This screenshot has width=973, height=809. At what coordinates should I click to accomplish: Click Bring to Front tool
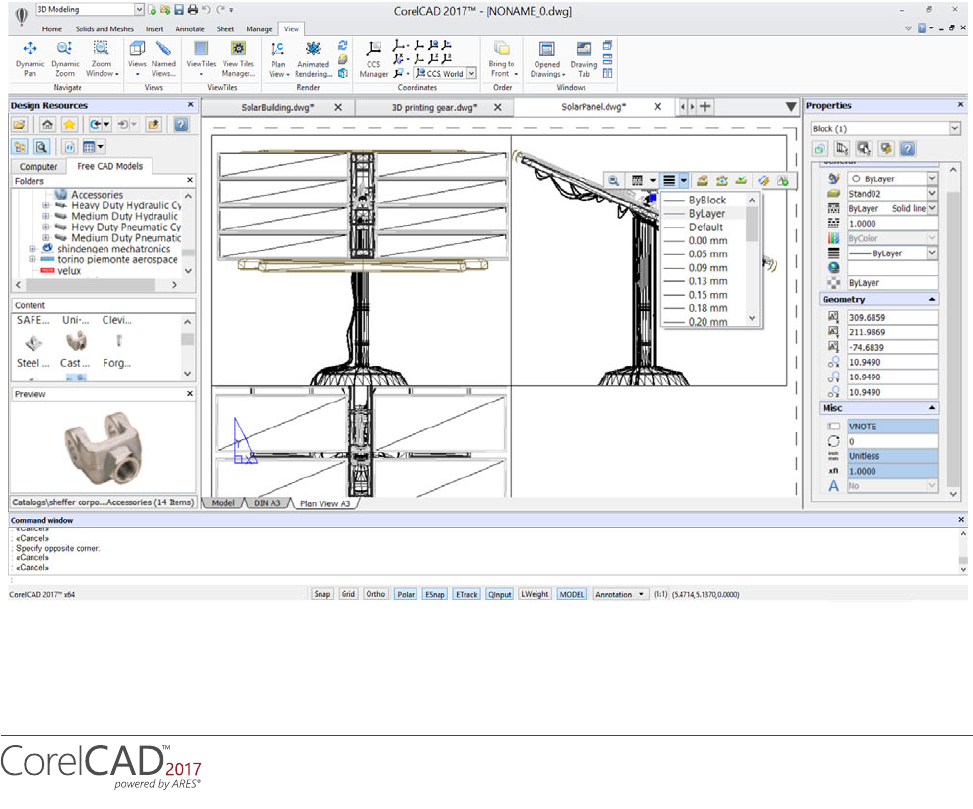pyautogui.click(x=501, y=59)
